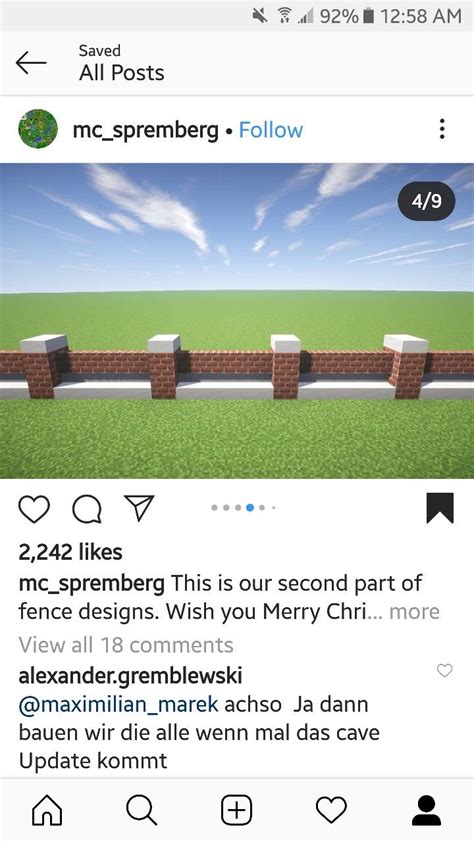Open the Profile tab icon

click(426, 810)
